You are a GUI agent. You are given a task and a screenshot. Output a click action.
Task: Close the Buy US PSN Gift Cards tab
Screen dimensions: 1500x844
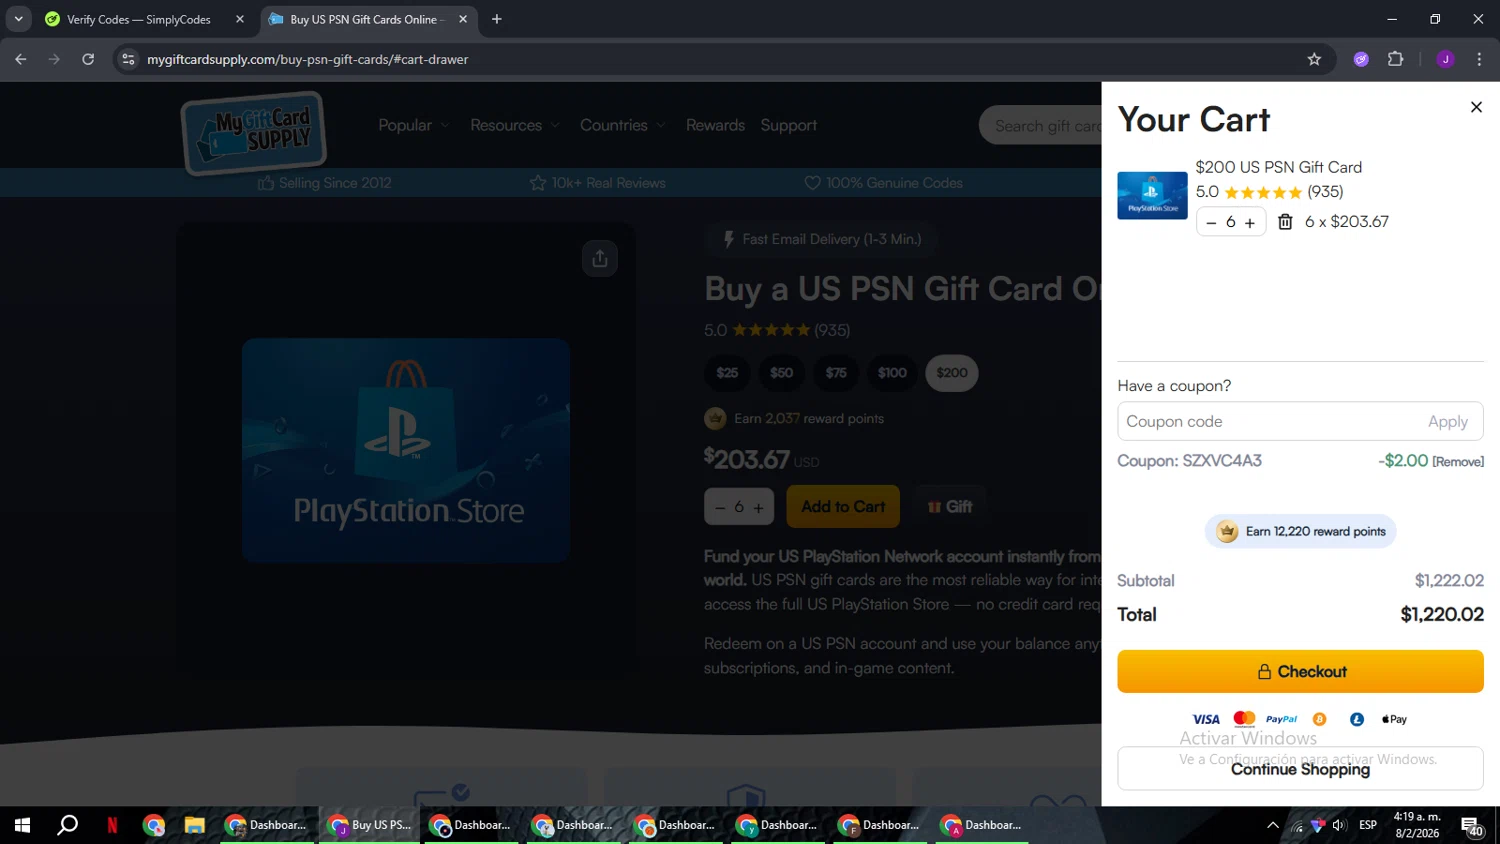tap(463, 19)
